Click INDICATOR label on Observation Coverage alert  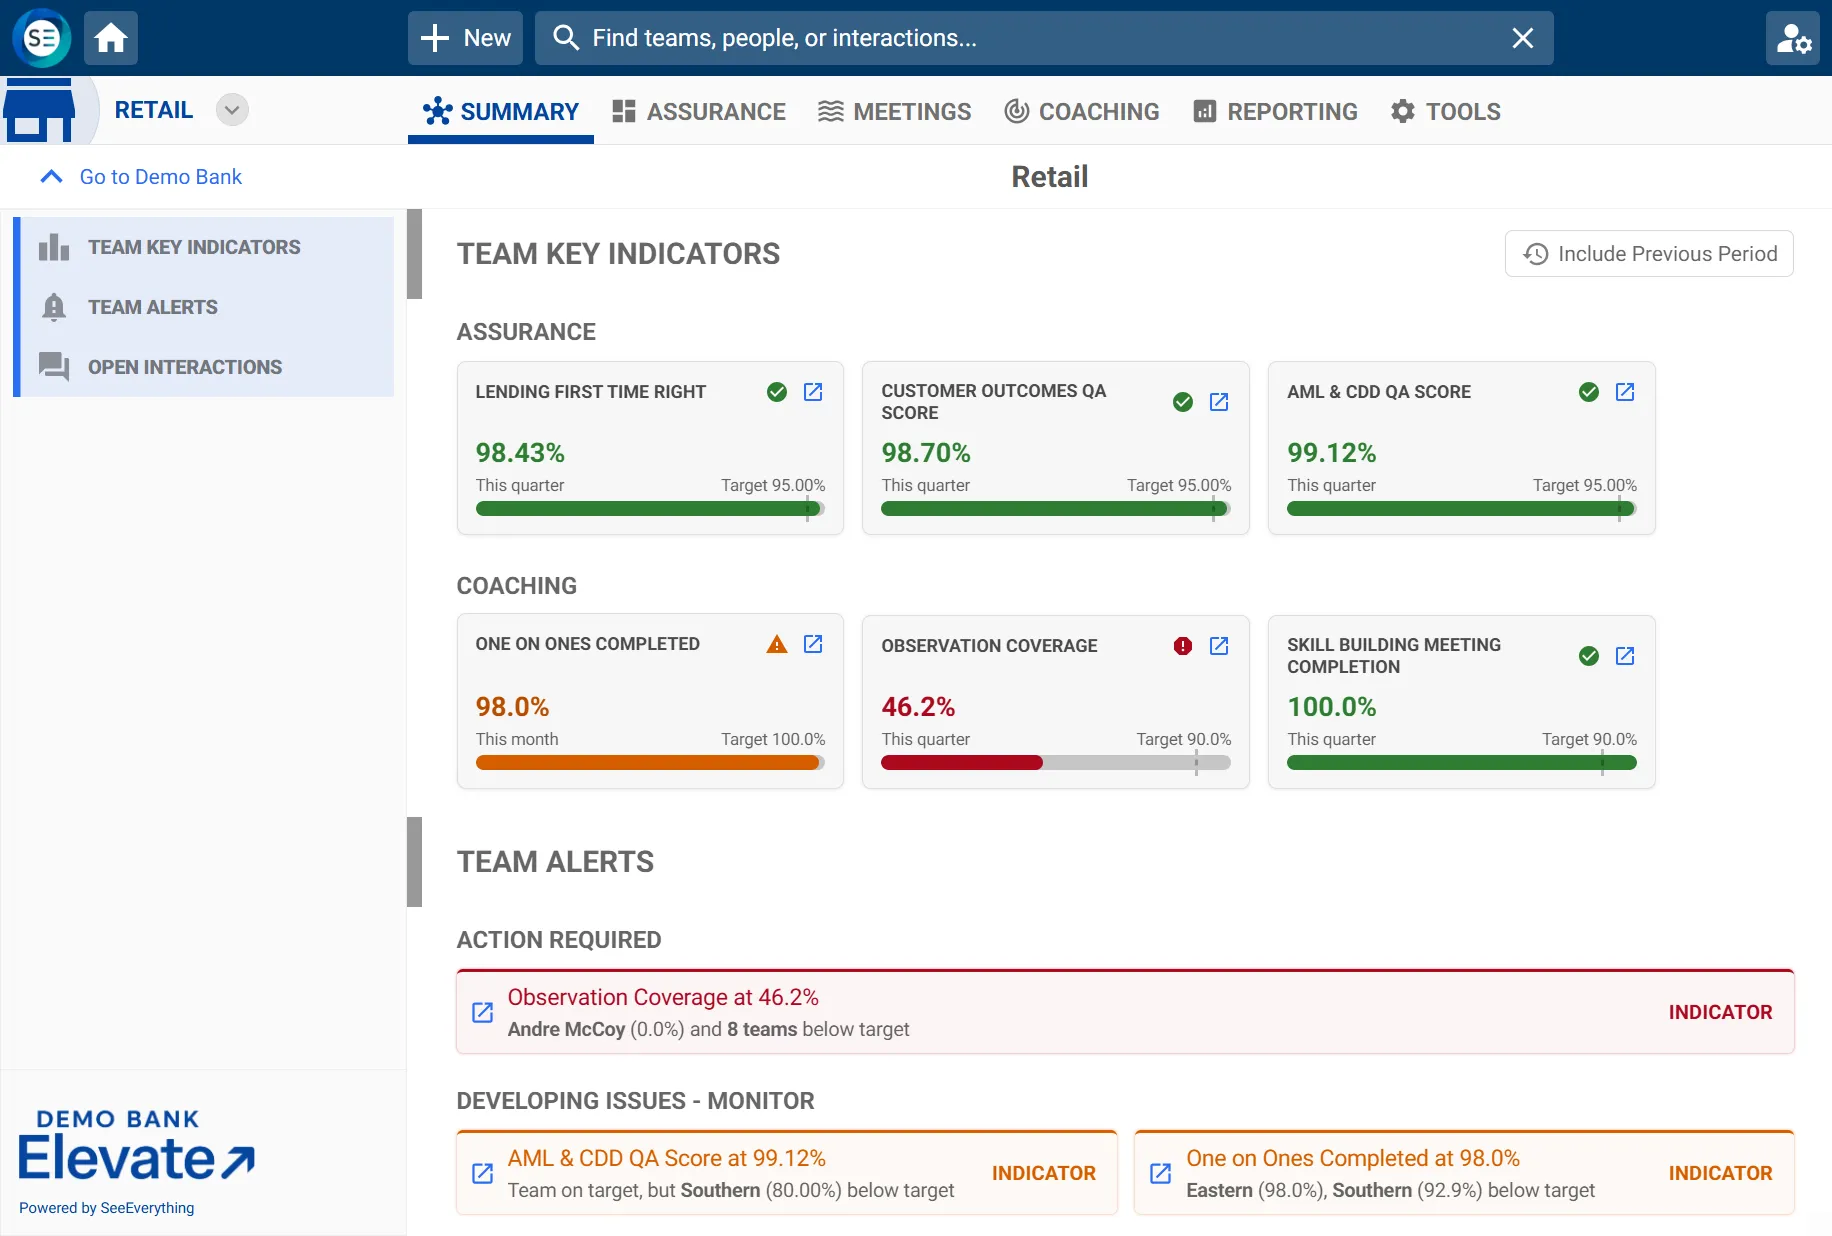[x=1720, y=1012]
